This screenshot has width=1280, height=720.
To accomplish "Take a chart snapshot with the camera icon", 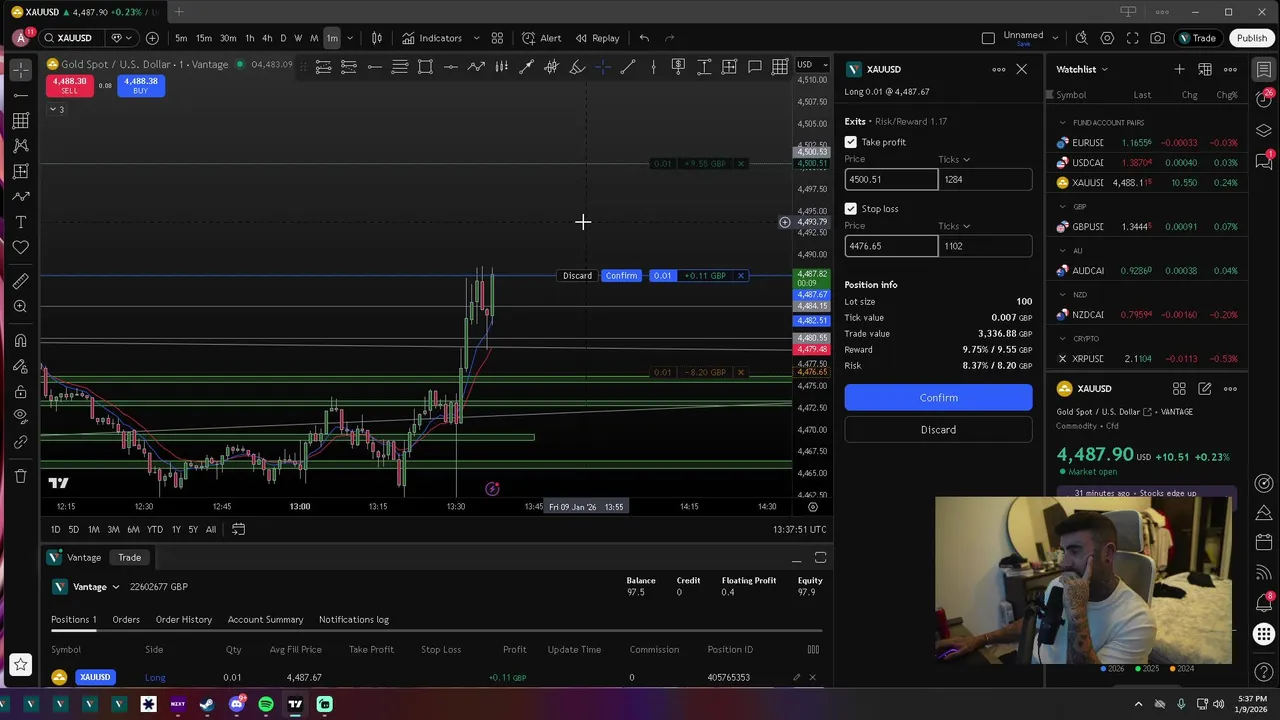I will [x=1157, y=38].
